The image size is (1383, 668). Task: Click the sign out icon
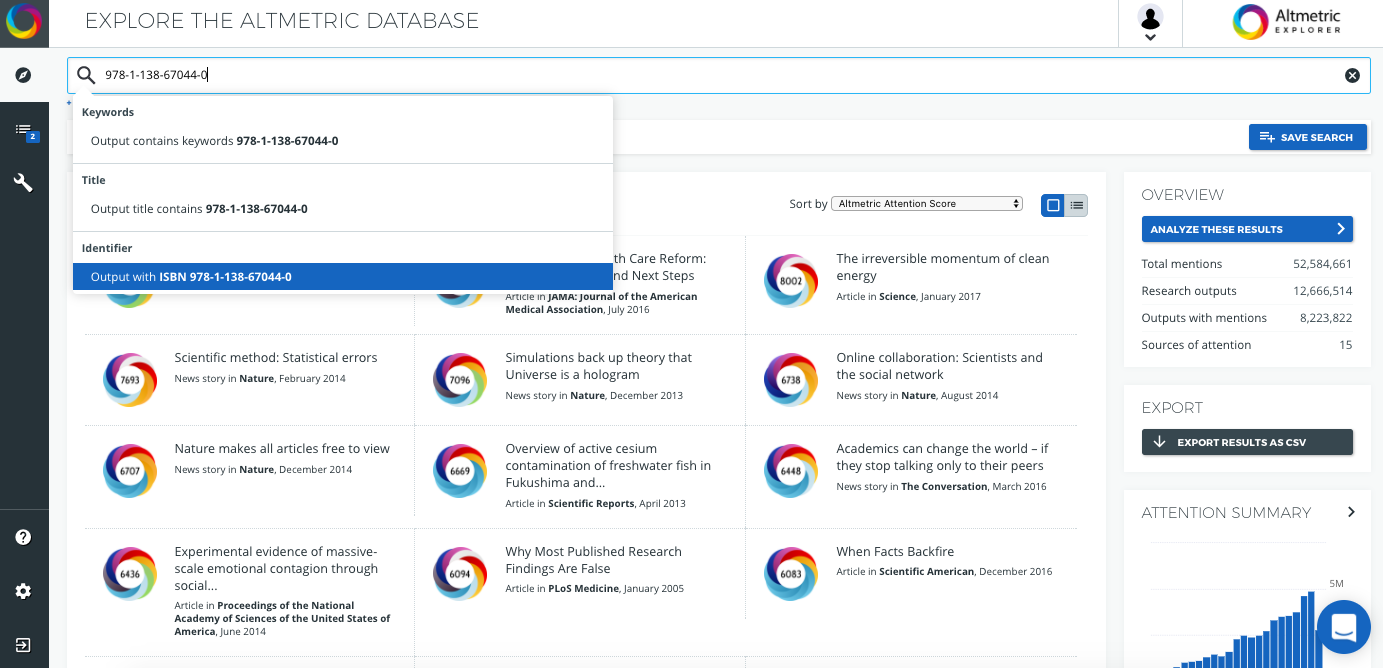tap(23, 644)
